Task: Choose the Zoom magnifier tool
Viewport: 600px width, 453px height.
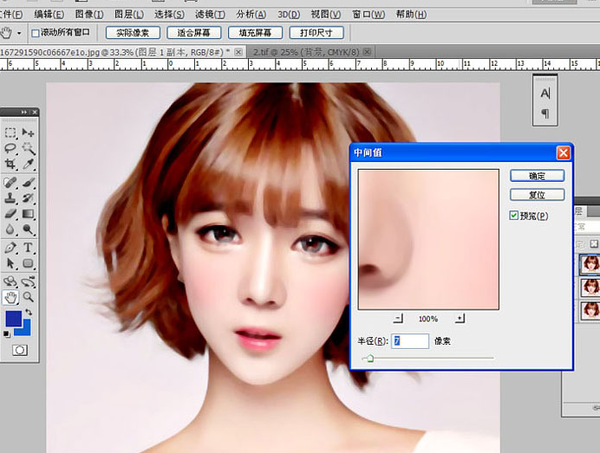Action: click(28, 297)
